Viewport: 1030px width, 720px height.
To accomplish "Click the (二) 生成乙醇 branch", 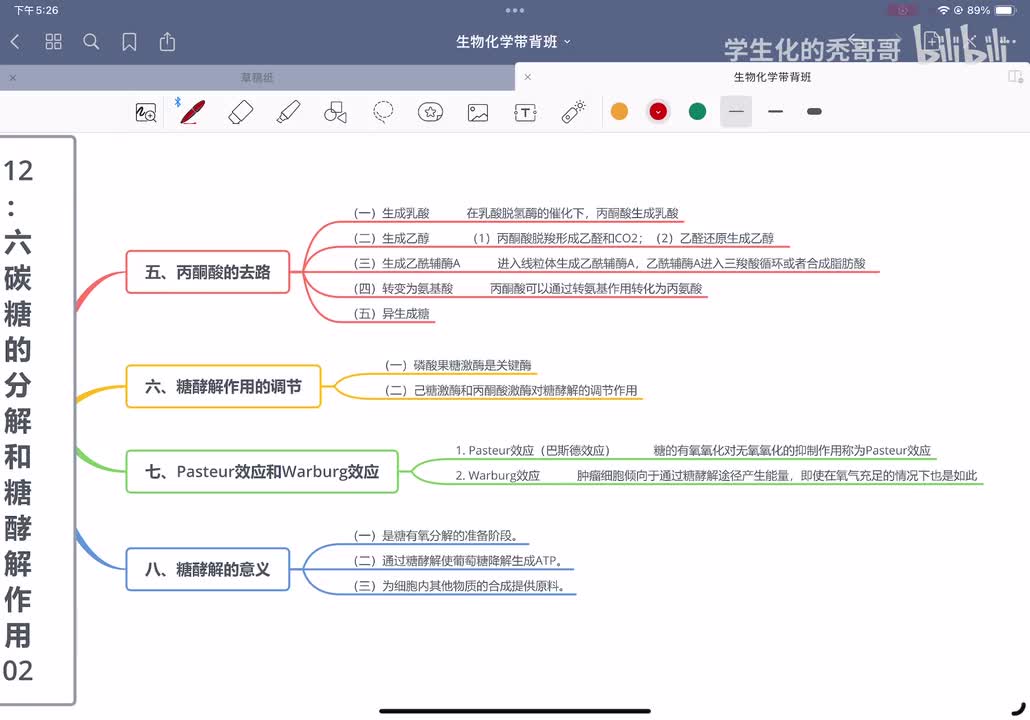I will (x=392, y=238).
